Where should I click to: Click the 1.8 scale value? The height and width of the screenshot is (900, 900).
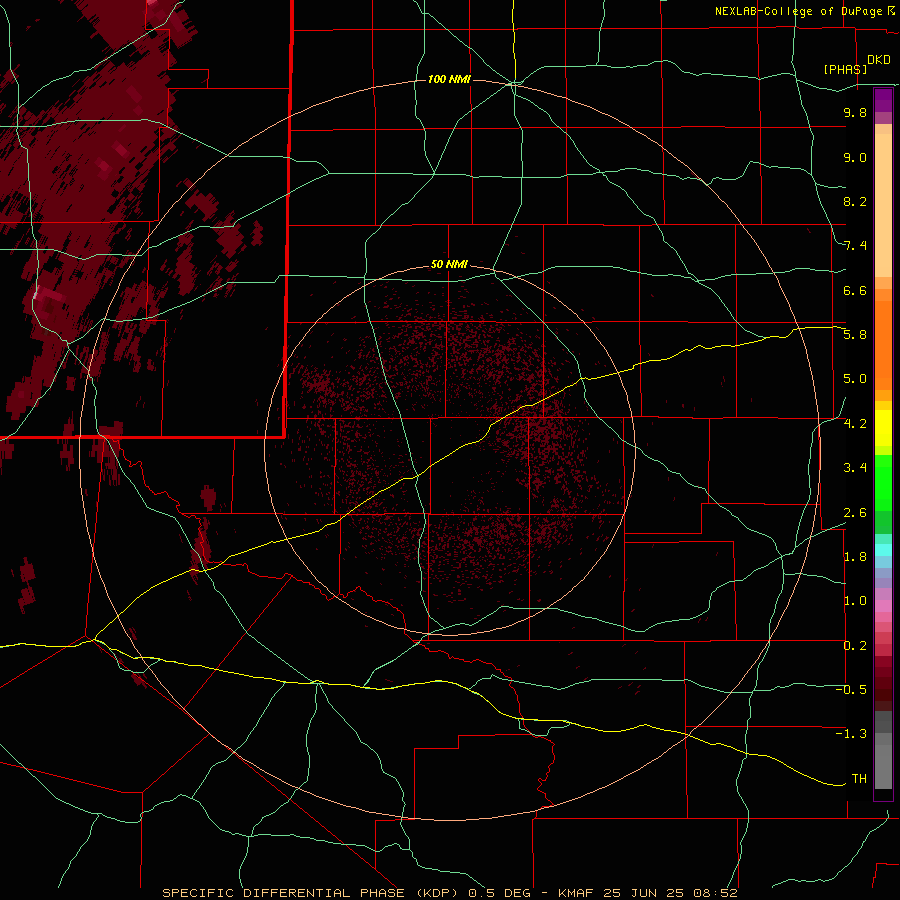(x=855, y=557)
